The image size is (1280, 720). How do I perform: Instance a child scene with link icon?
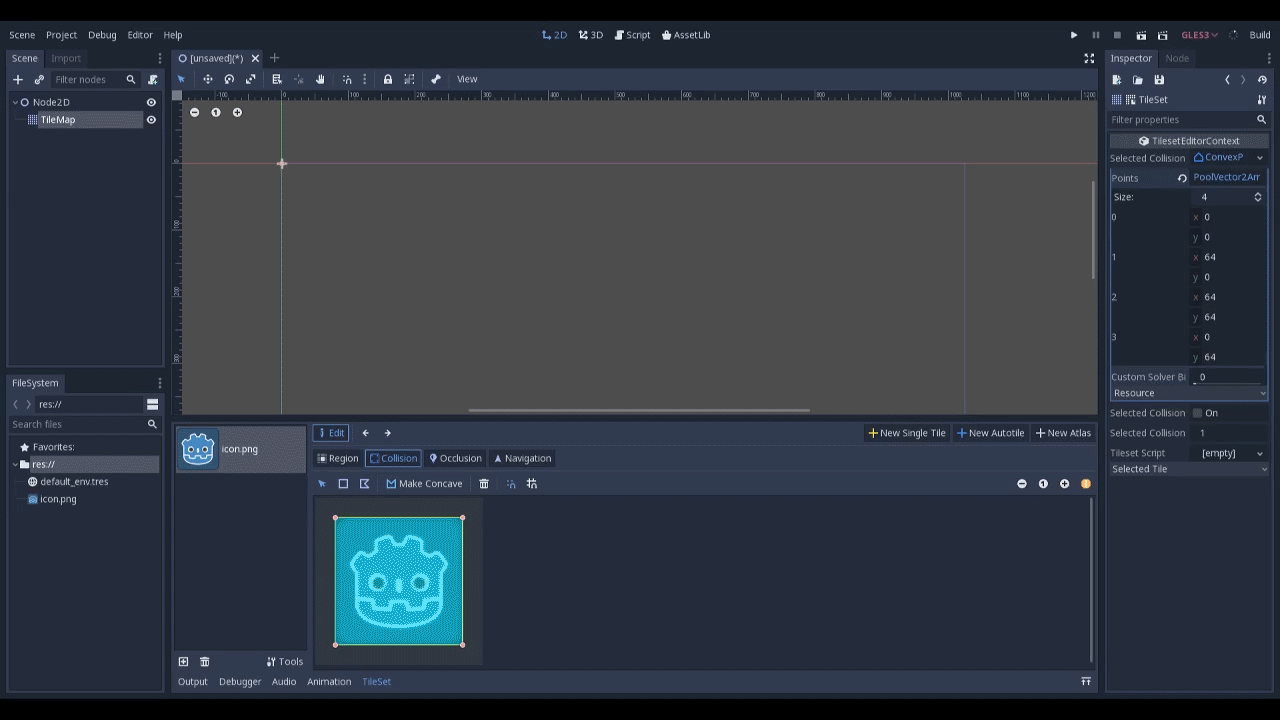pyautogui.click(x=39, y=79)
